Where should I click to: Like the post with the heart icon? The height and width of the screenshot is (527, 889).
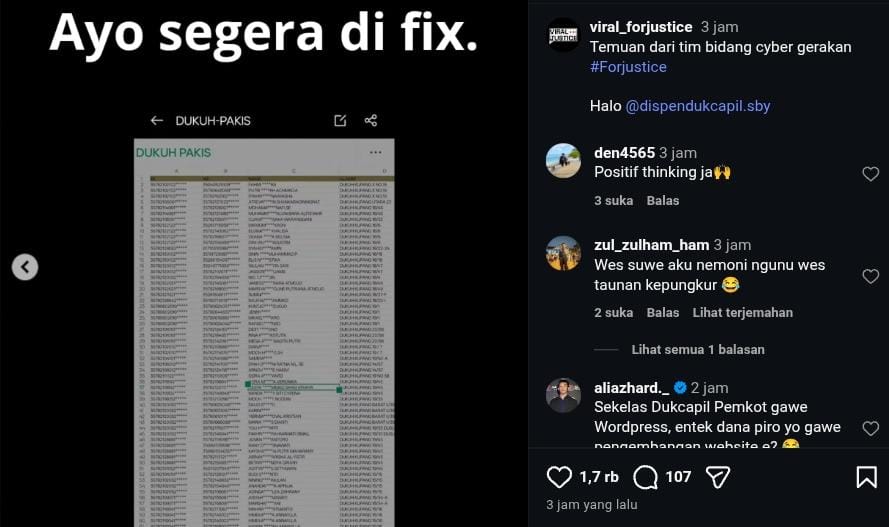pyautogui.click(x=559, y=477)
